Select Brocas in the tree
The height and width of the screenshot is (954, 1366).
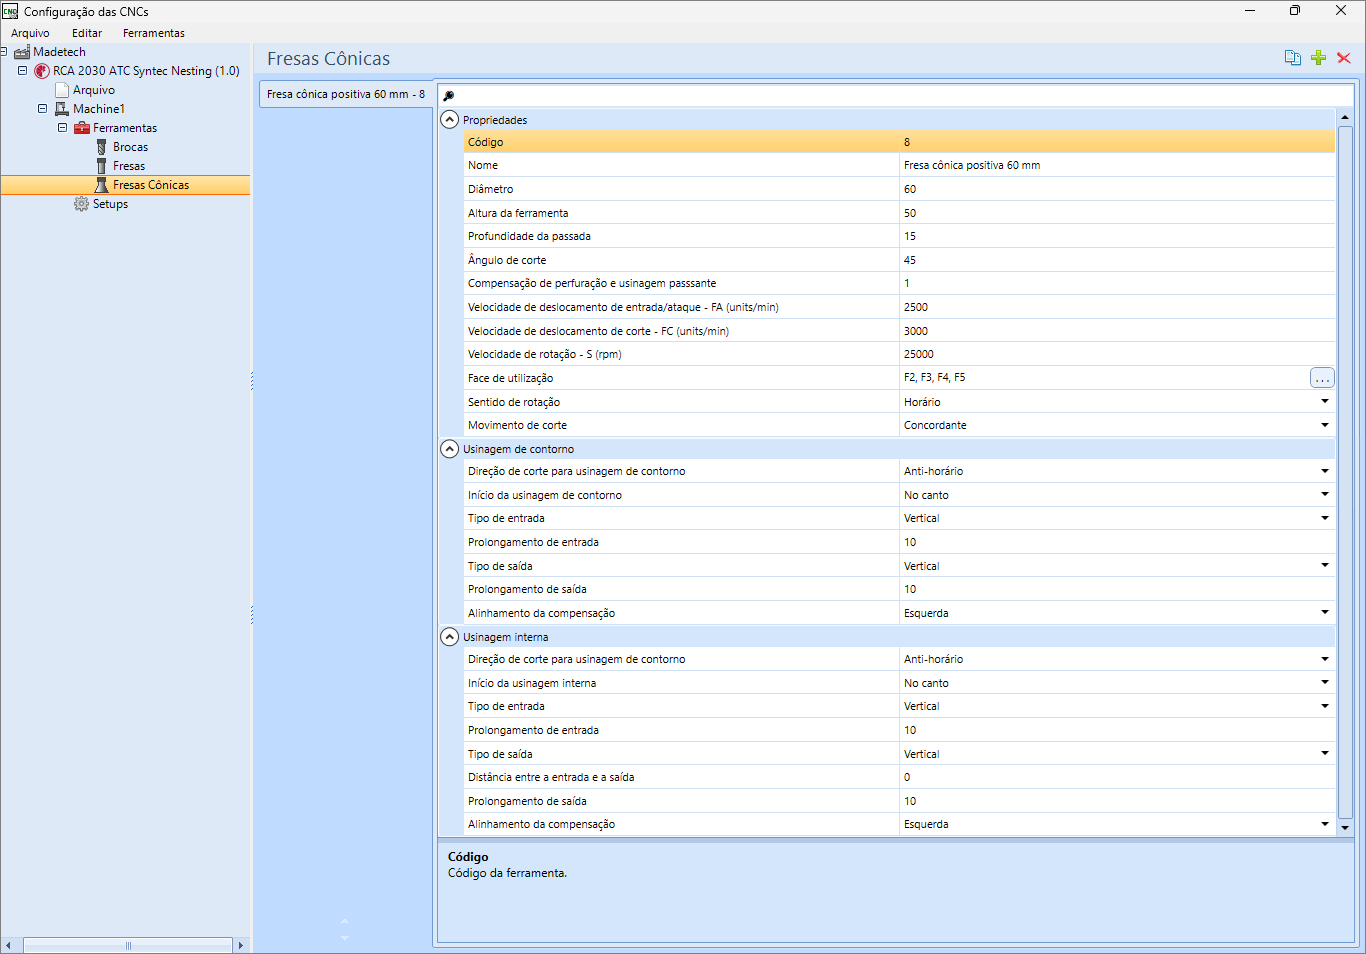tap(130, 147)
